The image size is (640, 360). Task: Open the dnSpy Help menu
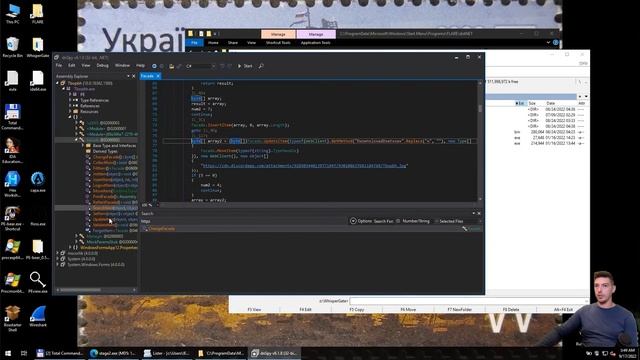coord(140,65)
